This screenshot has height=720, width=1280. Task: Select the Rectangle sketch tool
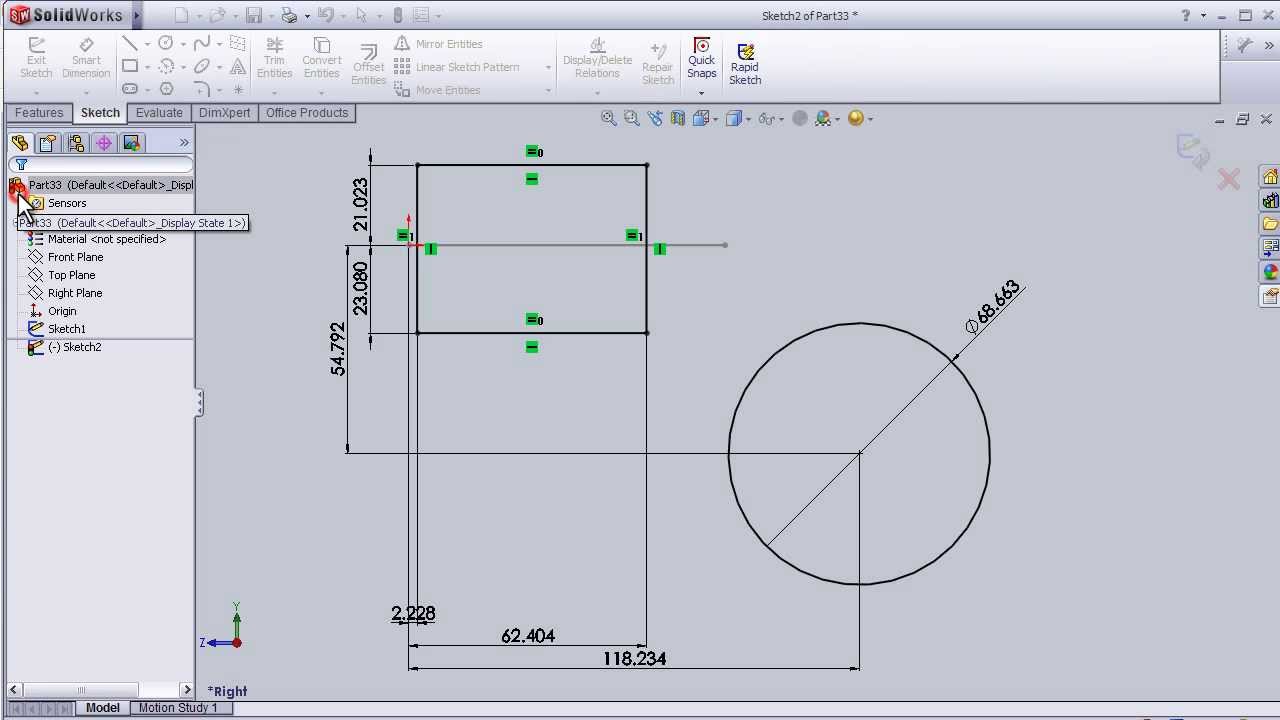131,66
